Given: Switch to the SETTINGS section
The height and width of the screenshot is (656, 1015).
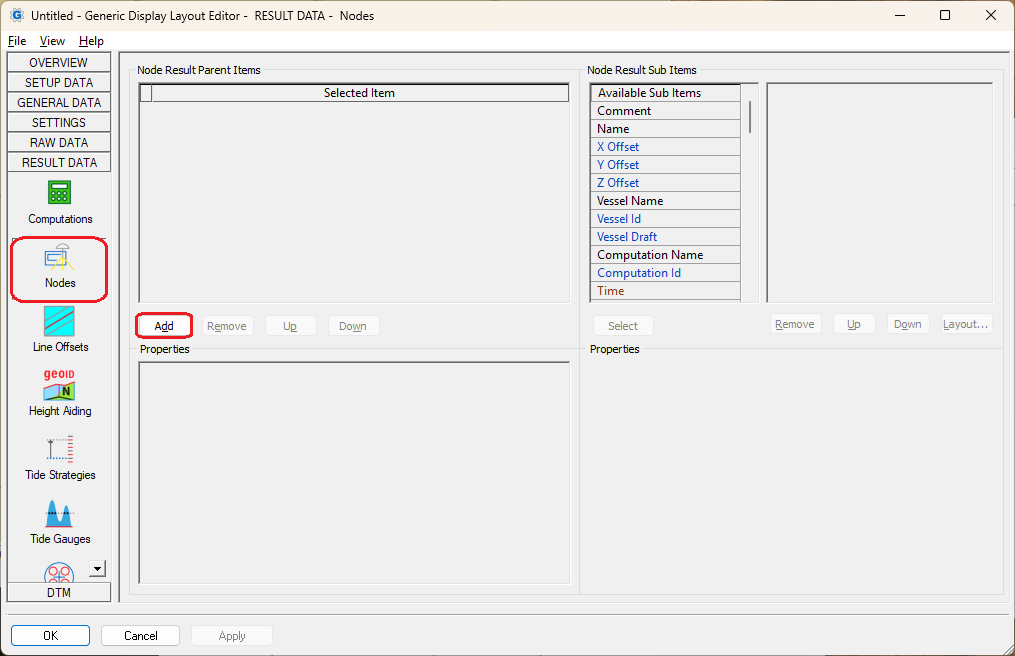Looking at the screenshot, I should [x=59, y=122].
